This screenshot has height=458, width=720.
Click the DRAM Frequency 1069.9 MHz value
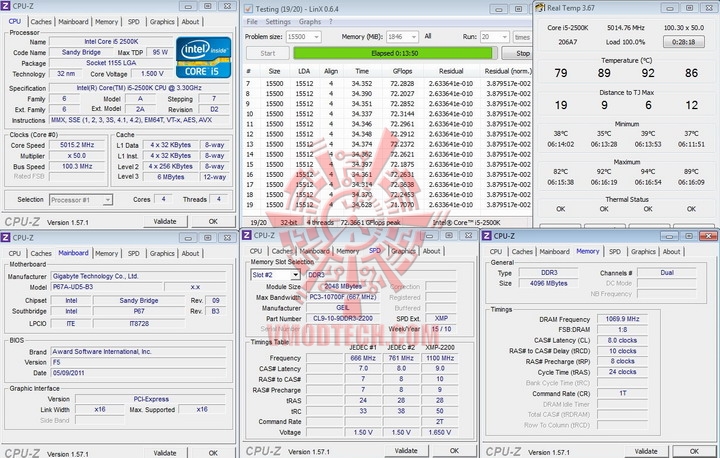click(x=623, y=319)
